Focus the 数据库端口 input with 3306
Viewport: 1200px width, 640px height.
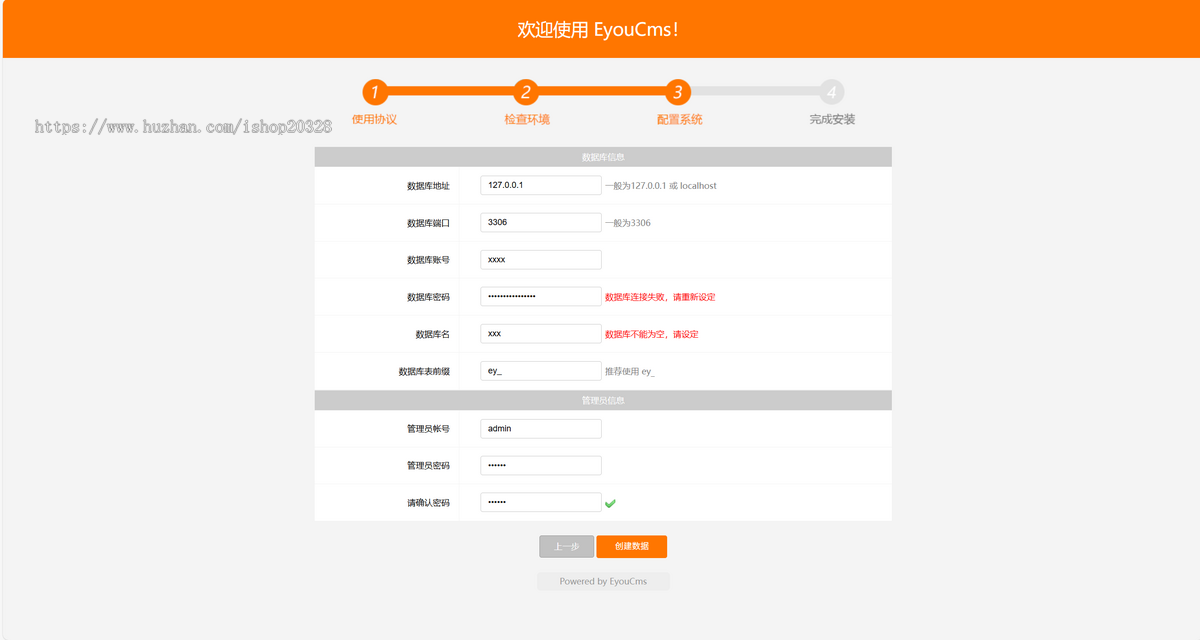541,222
